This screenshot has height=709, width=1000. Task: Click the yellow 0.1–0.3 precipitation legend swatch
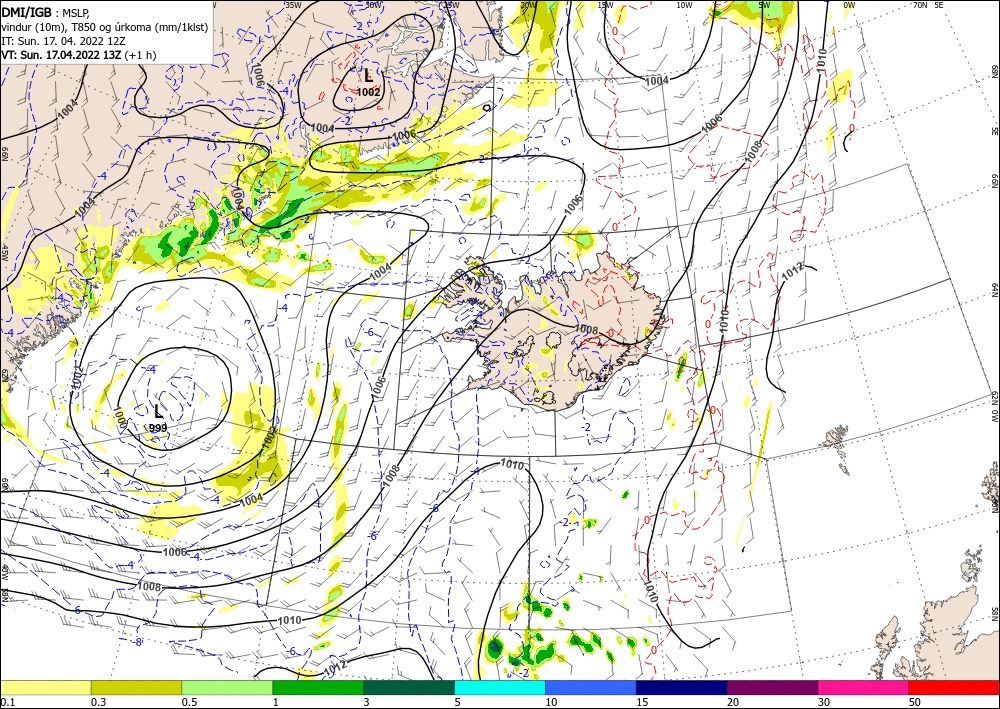tap(46, 687)
